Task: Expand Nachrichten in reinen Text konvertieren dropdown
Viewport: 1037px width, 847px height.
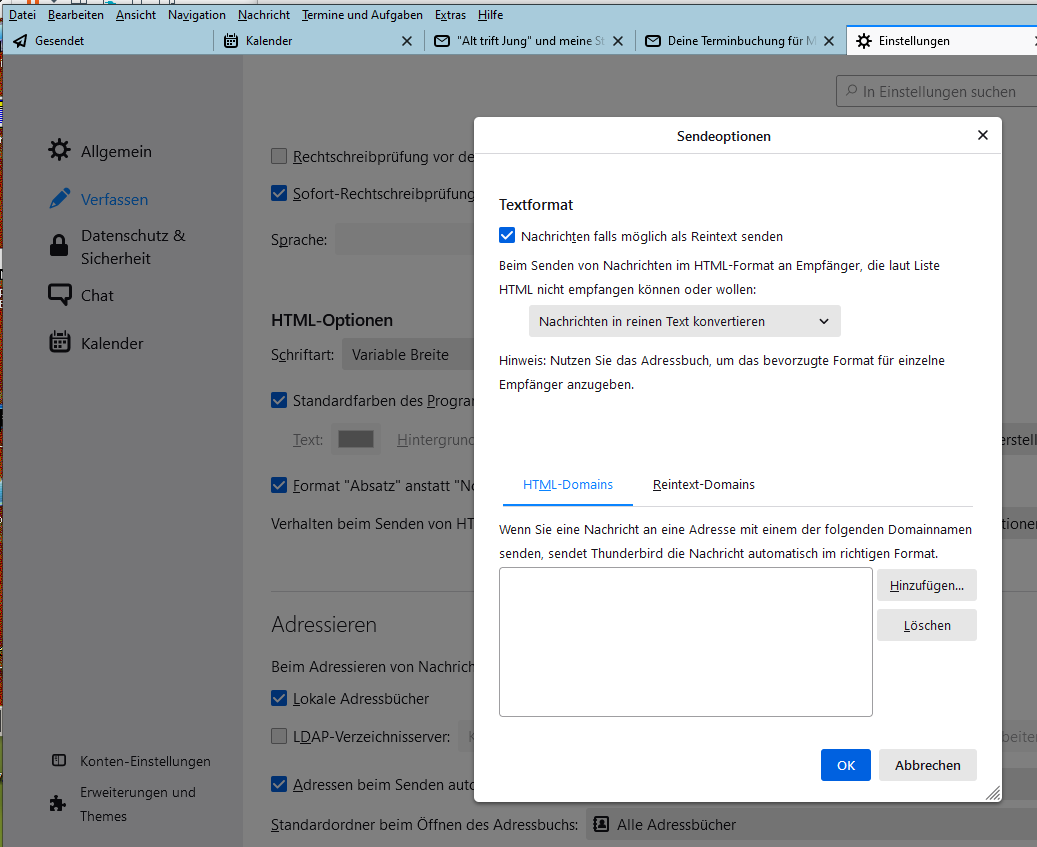Action: [684, 321]
